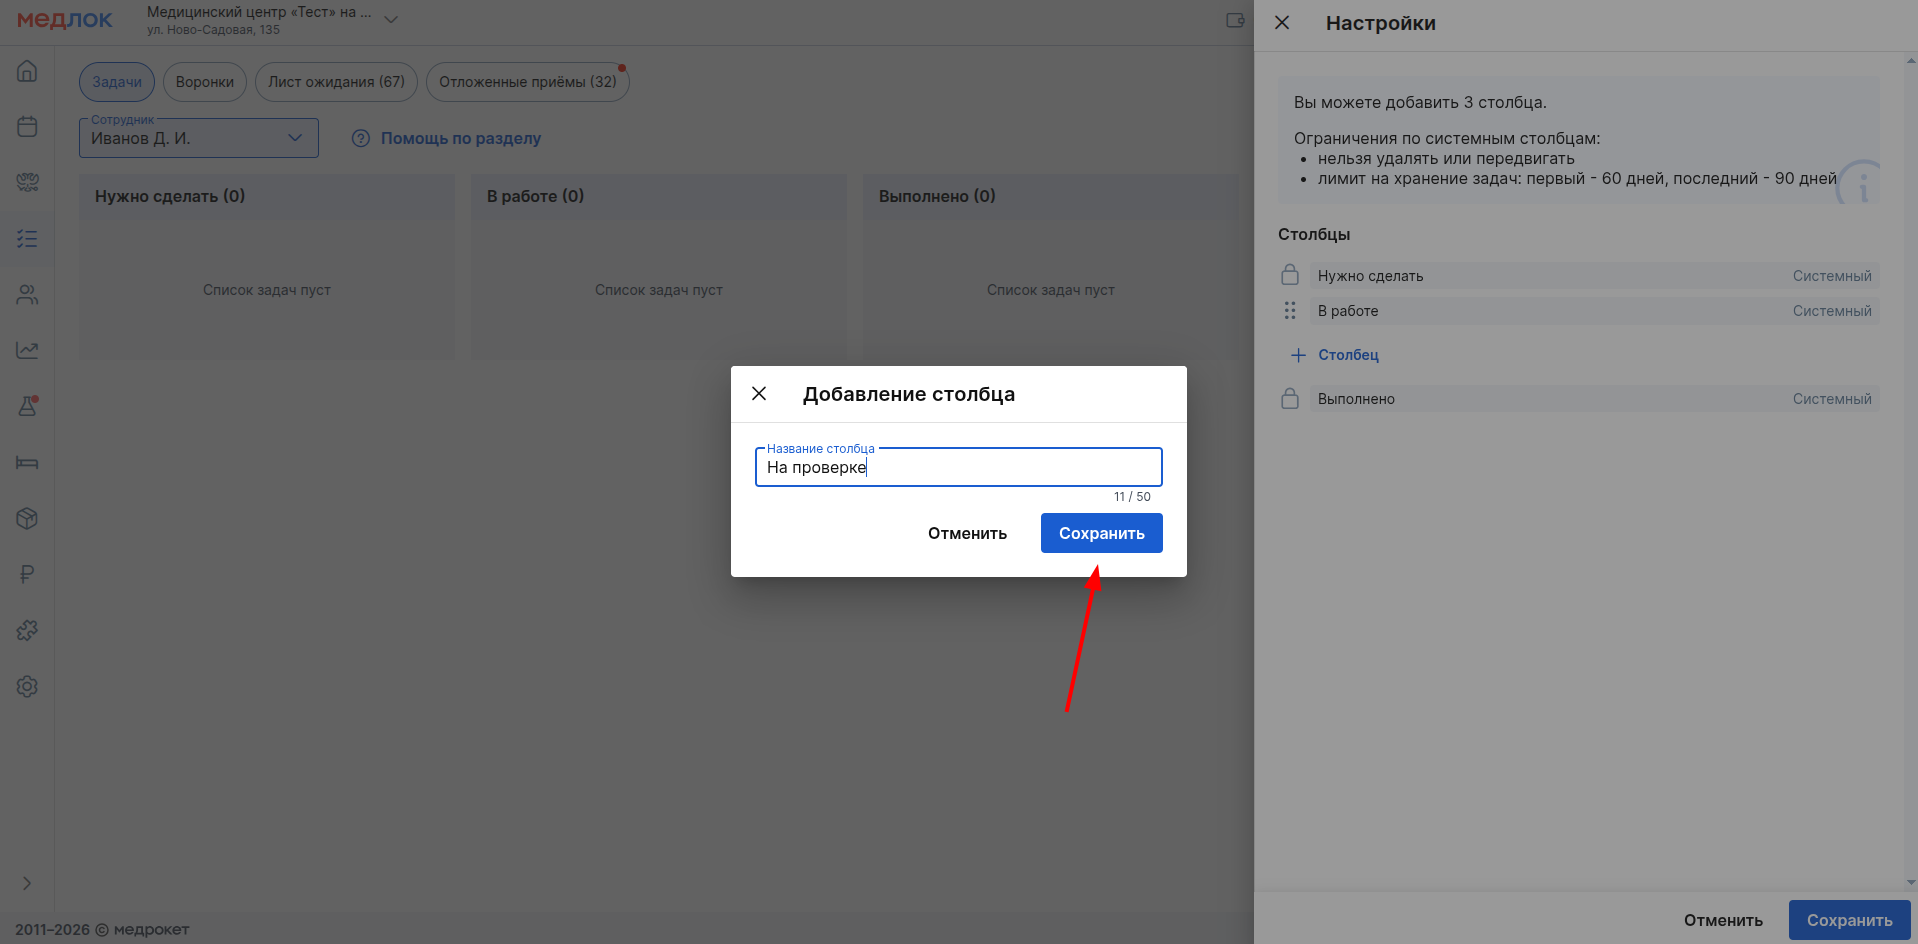The height and width of the screenshot is (944, 1918).
Task: Open the warehouse box sidebar icon
Action: pyautogui.click(x=27, y=518)
